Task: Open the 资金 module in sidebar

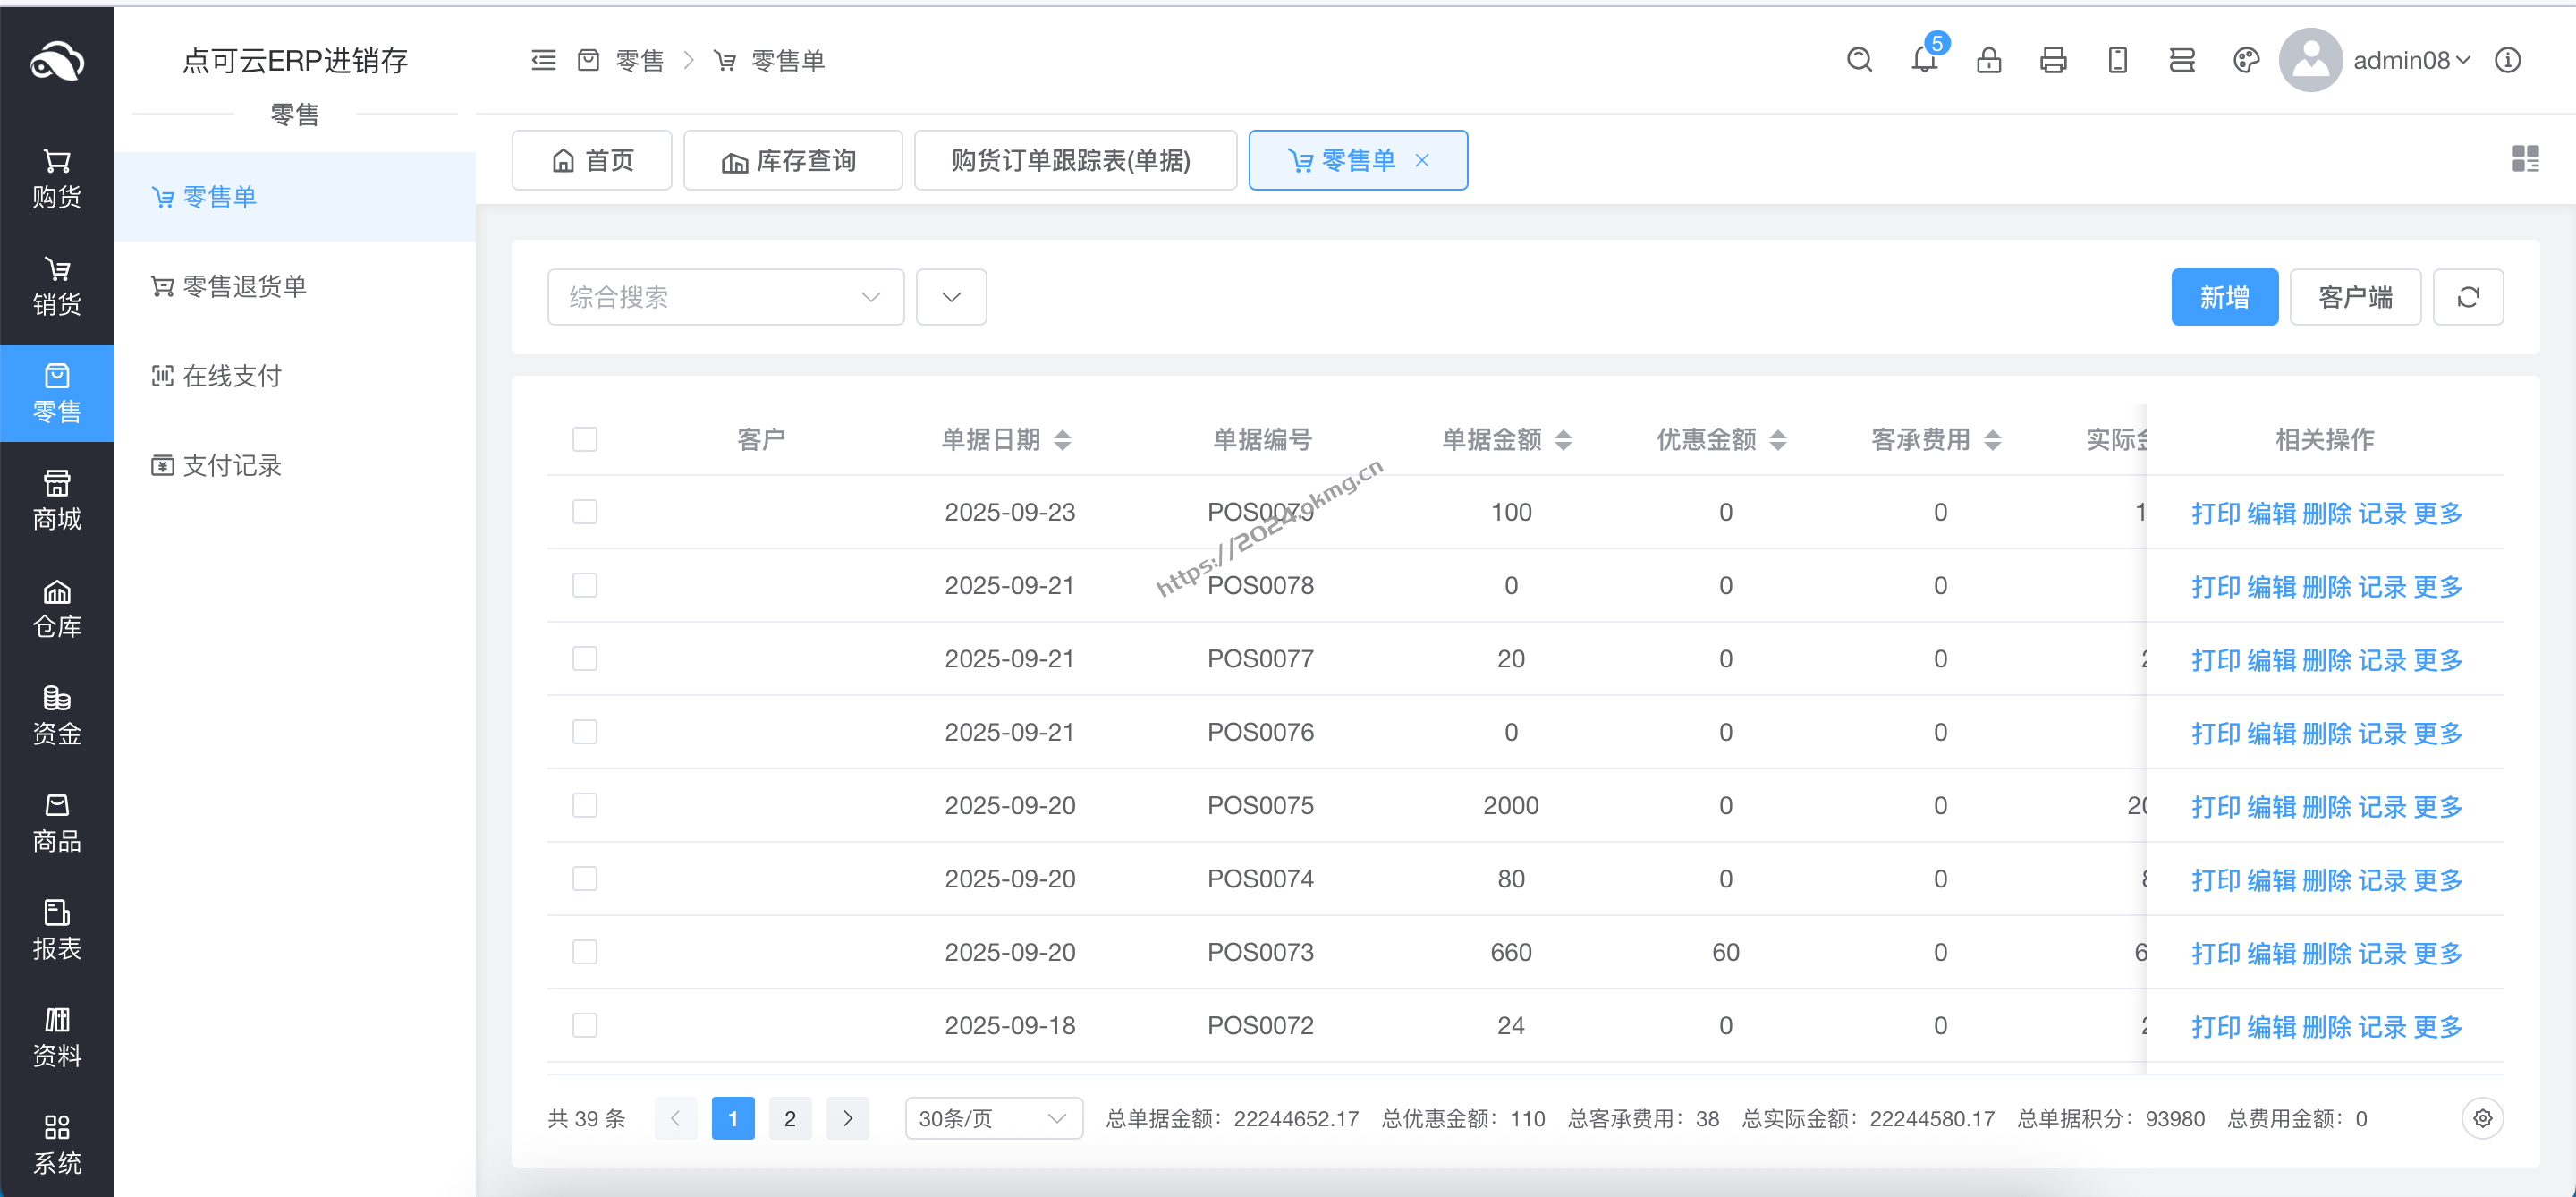Action: tap(57, 715)
